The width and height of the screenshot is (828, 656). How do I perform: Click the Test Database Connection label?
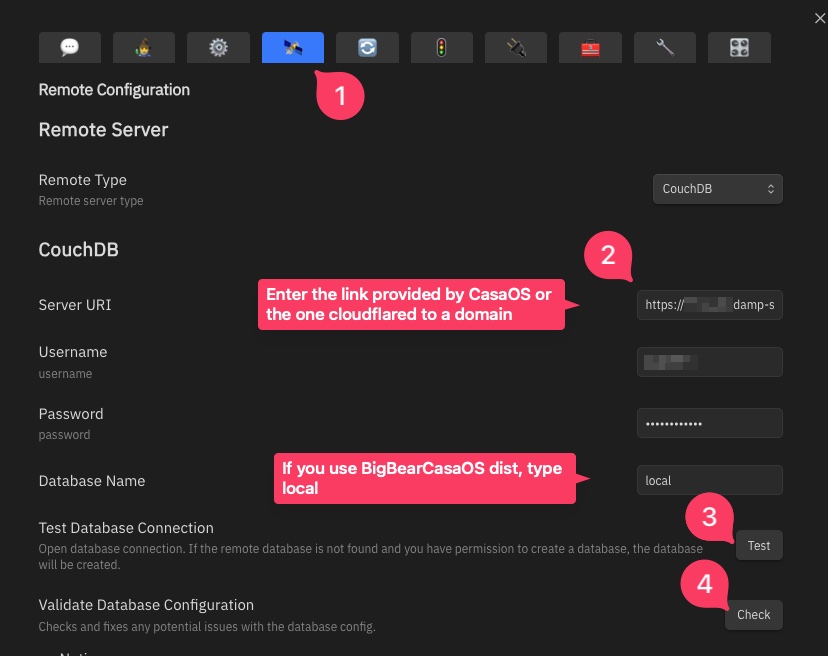pos(126,528)
